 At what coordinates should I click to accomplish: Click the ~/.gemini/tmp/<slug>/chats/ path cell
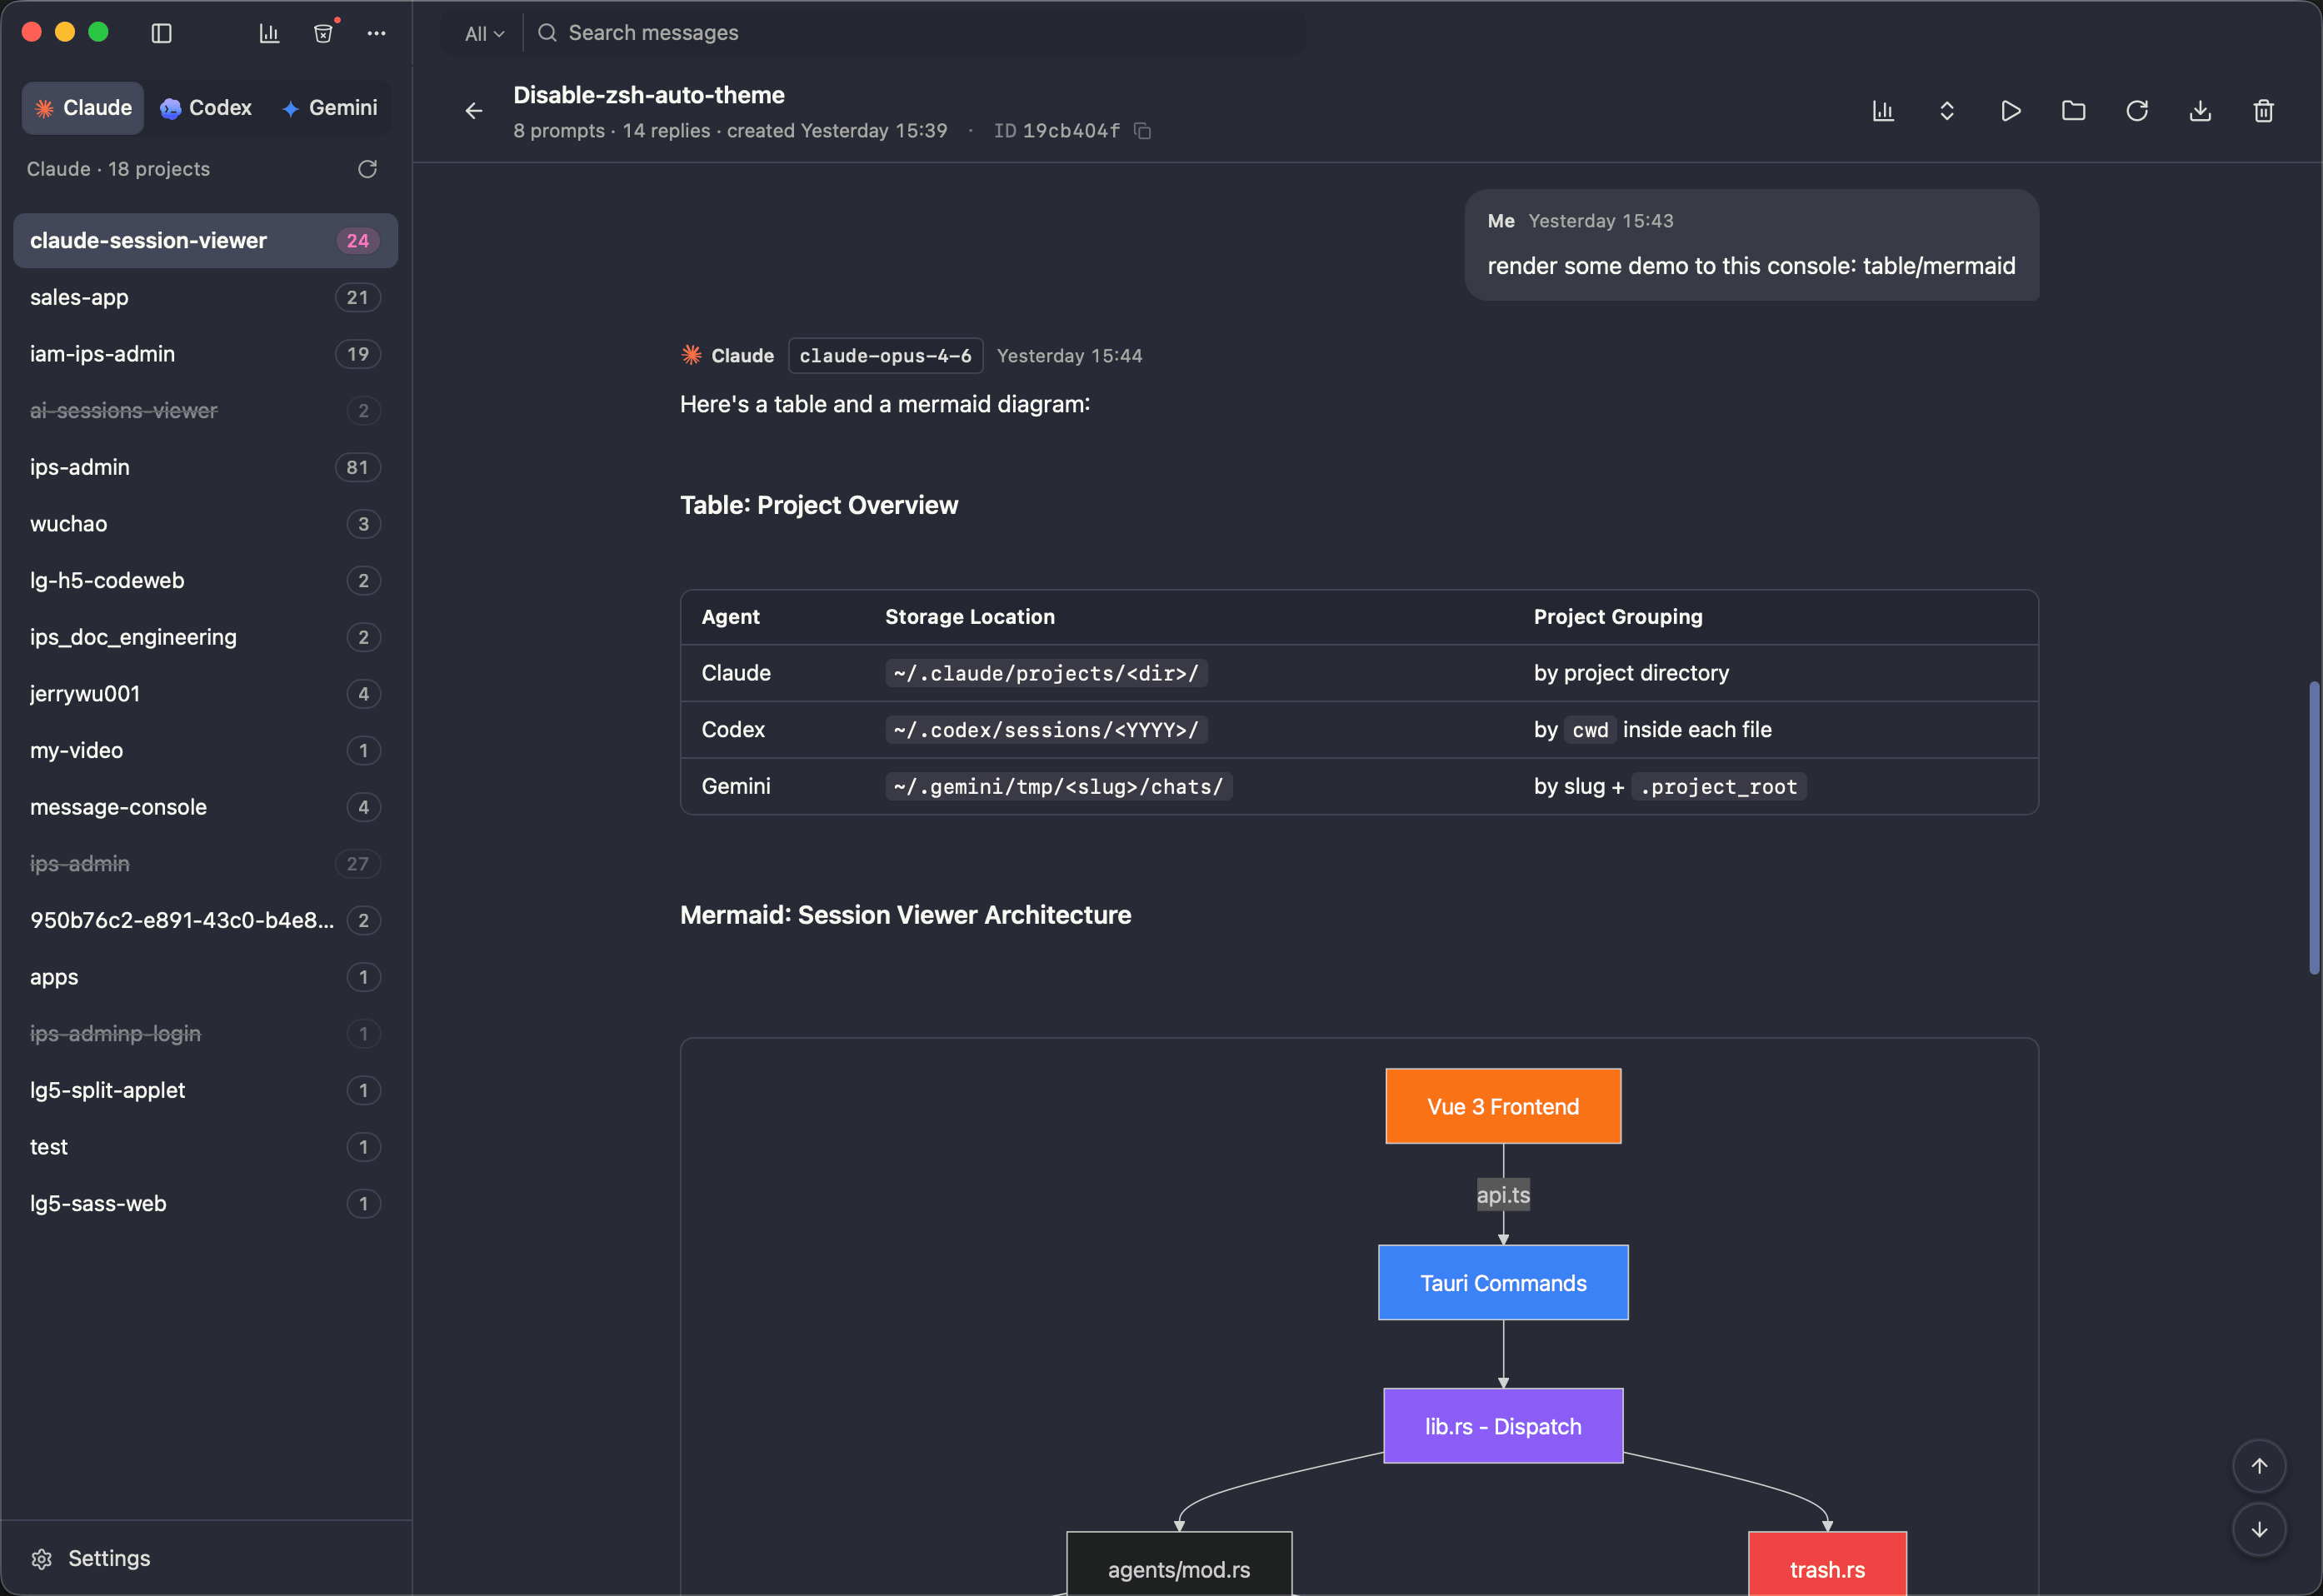1058,787
